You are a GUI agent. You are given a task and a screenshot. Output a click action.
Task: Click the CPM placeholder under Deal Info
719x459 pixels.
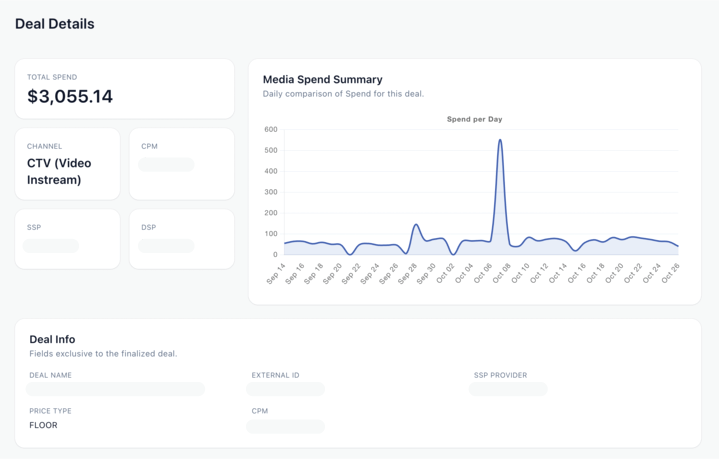tap(286, 427)
